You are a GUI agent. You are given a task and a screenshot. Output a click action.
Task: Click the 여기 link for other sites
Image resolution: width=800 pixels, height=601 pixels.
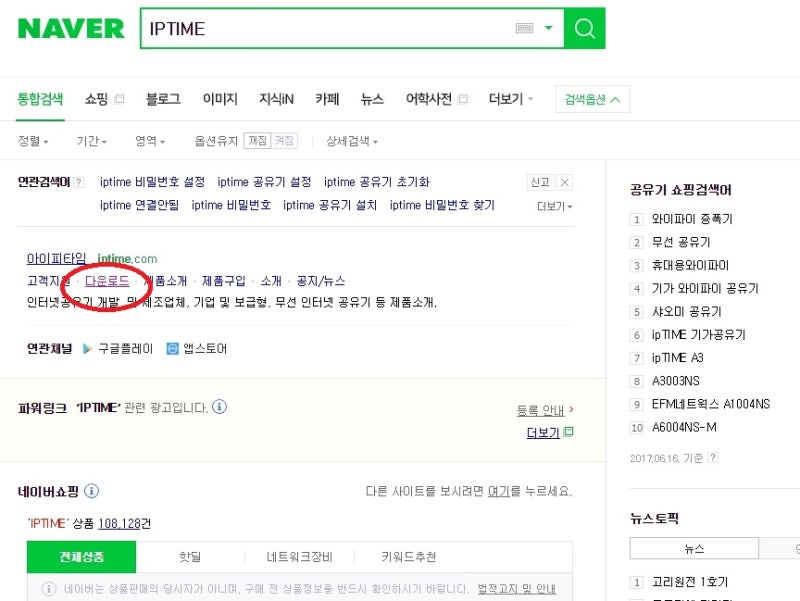click(x=498, y=491)
